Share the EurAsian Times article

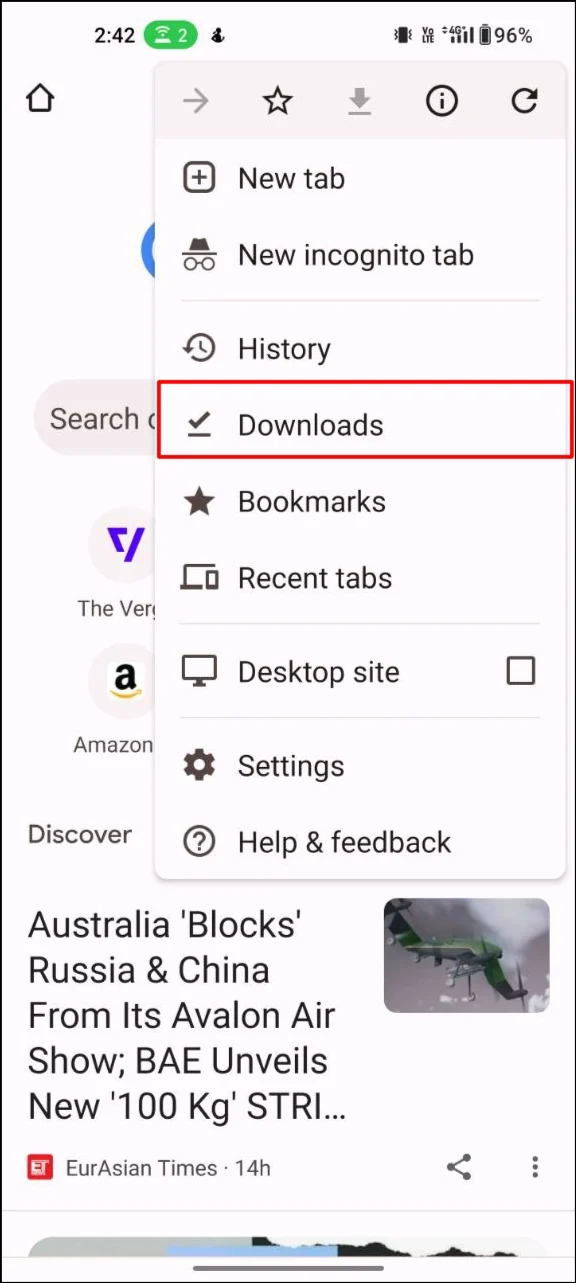click(x=459, y=1166)
